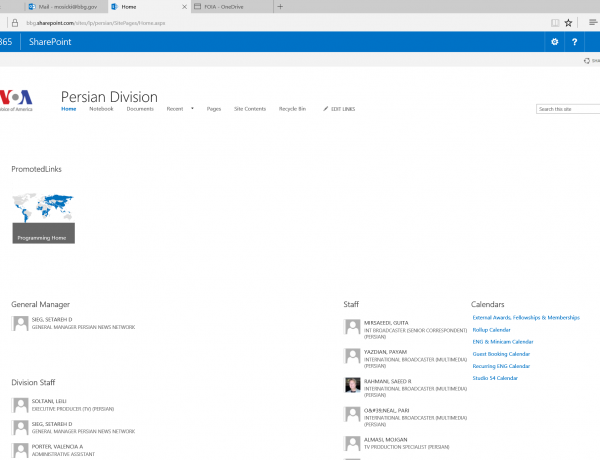The height and width of the screenshot is (460, 600).
Task: Click EDIT LINKS
Action: coord(343,109)
